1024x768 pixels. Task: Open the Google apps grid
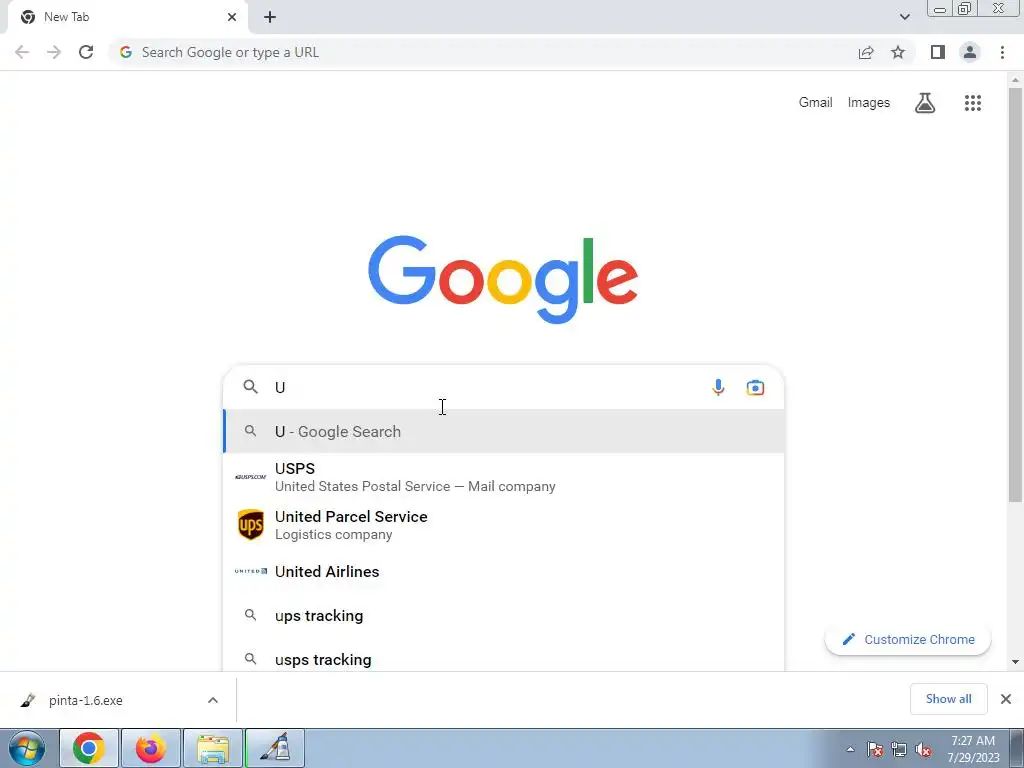pyautogui.click(x=973, y=103)
